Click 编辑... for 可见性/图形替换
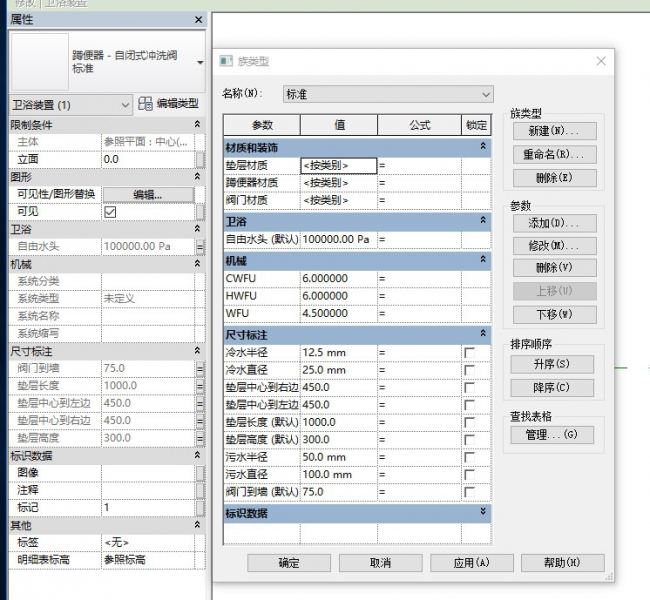This screenshot has height=600, width=650. pyautogui.click(x=147, y=194)
